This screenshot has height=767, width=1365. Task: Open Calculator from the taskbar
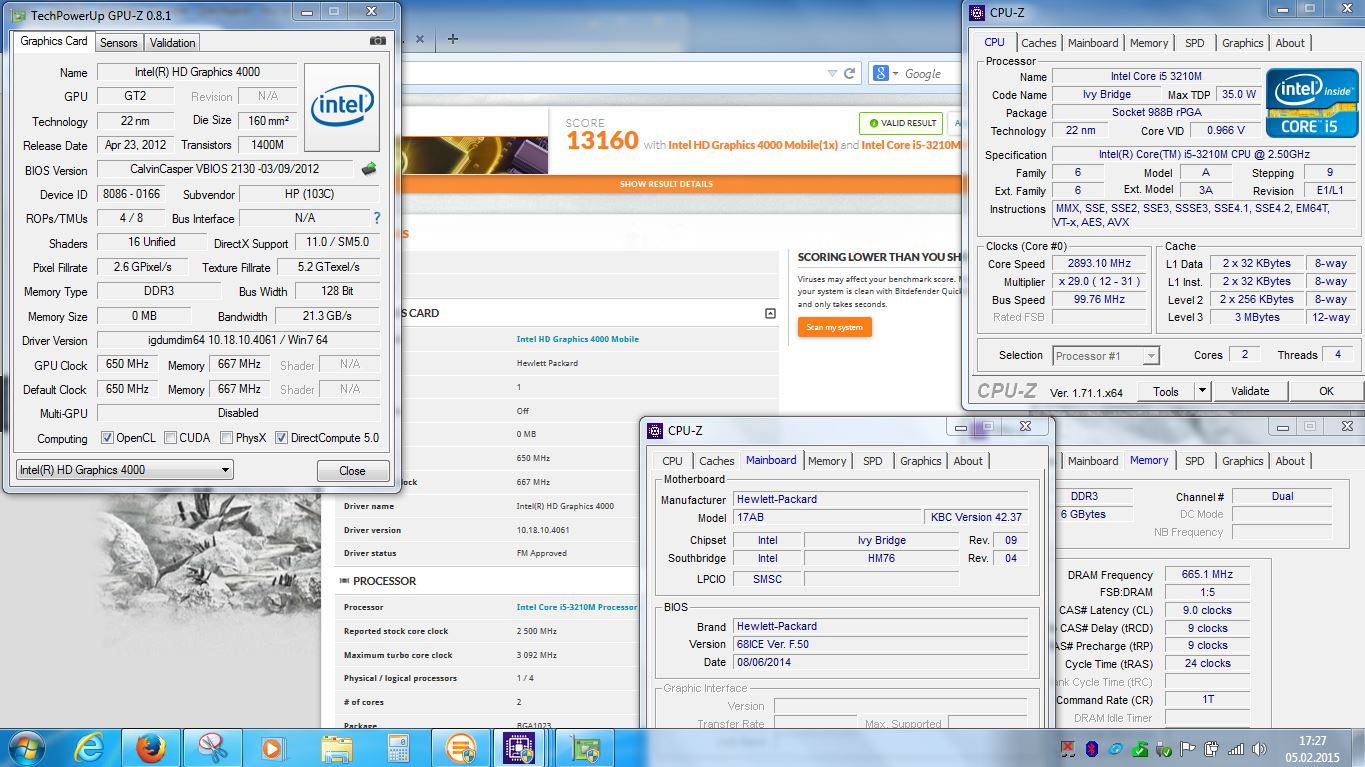pos(398,748)
